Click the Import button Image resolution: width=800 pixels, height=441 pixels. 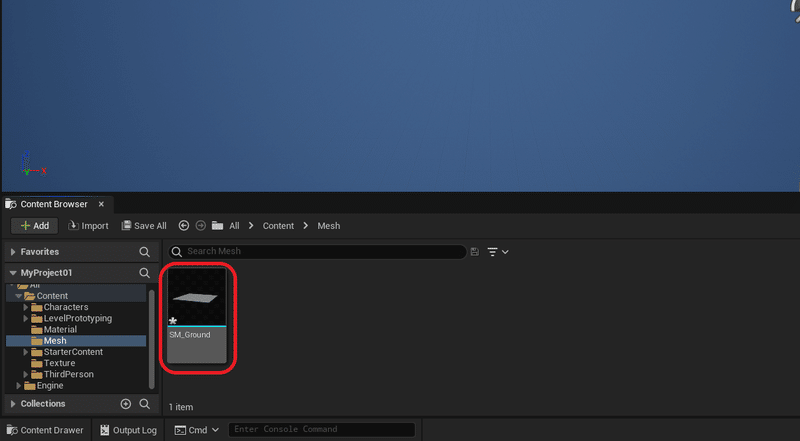(88, 226)
